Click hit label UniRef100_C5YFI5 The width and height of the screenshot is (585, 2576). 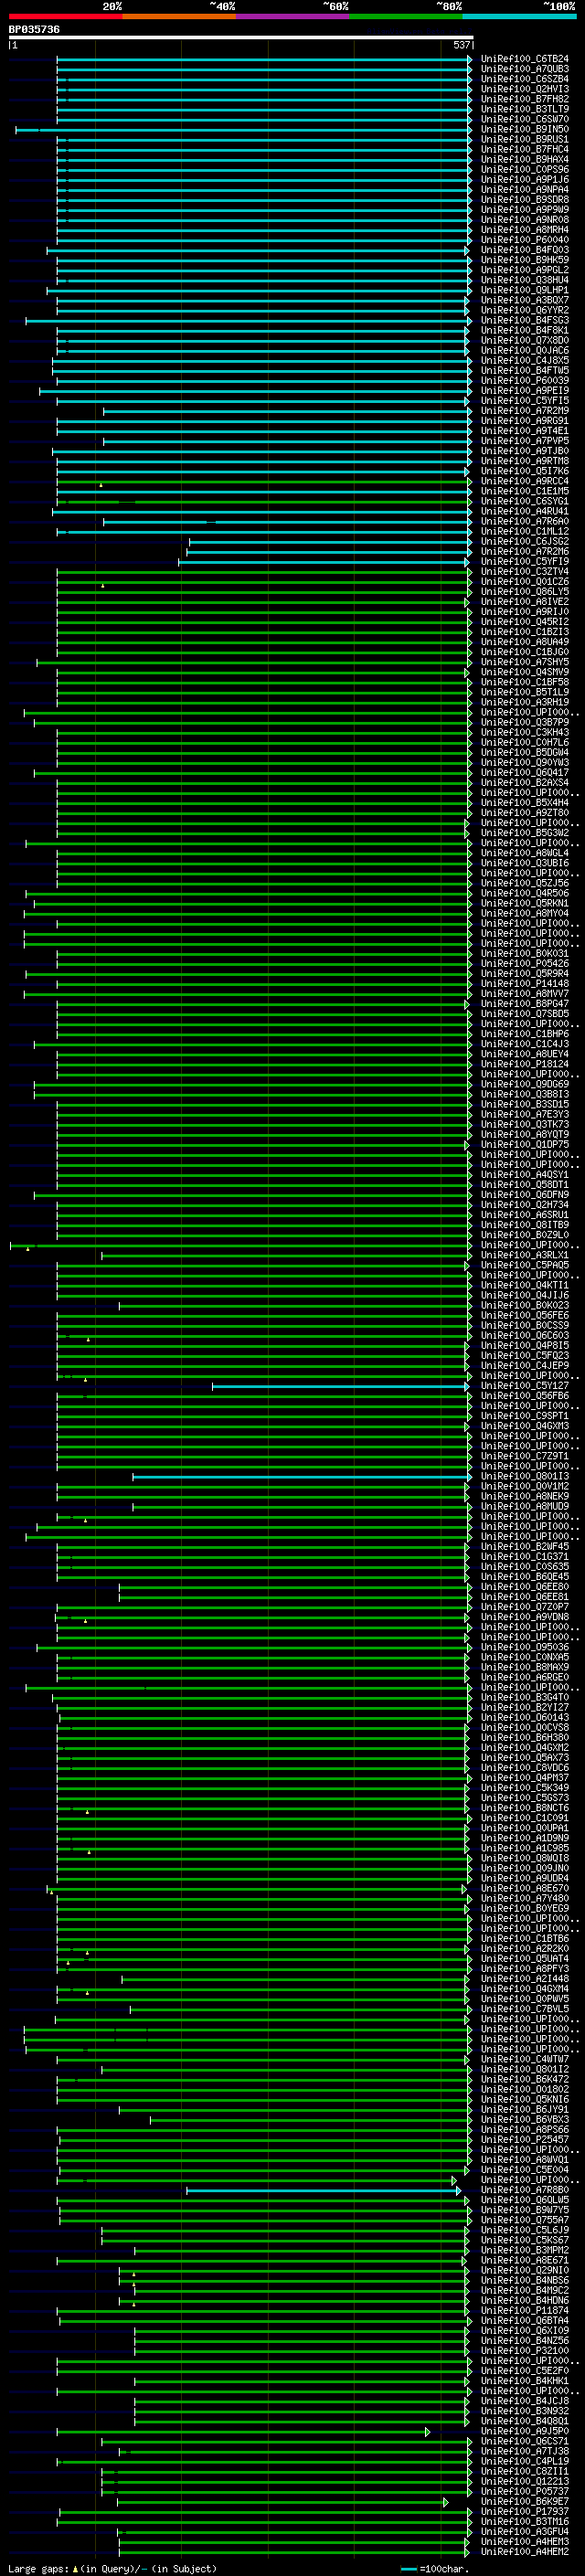(525, 400)
